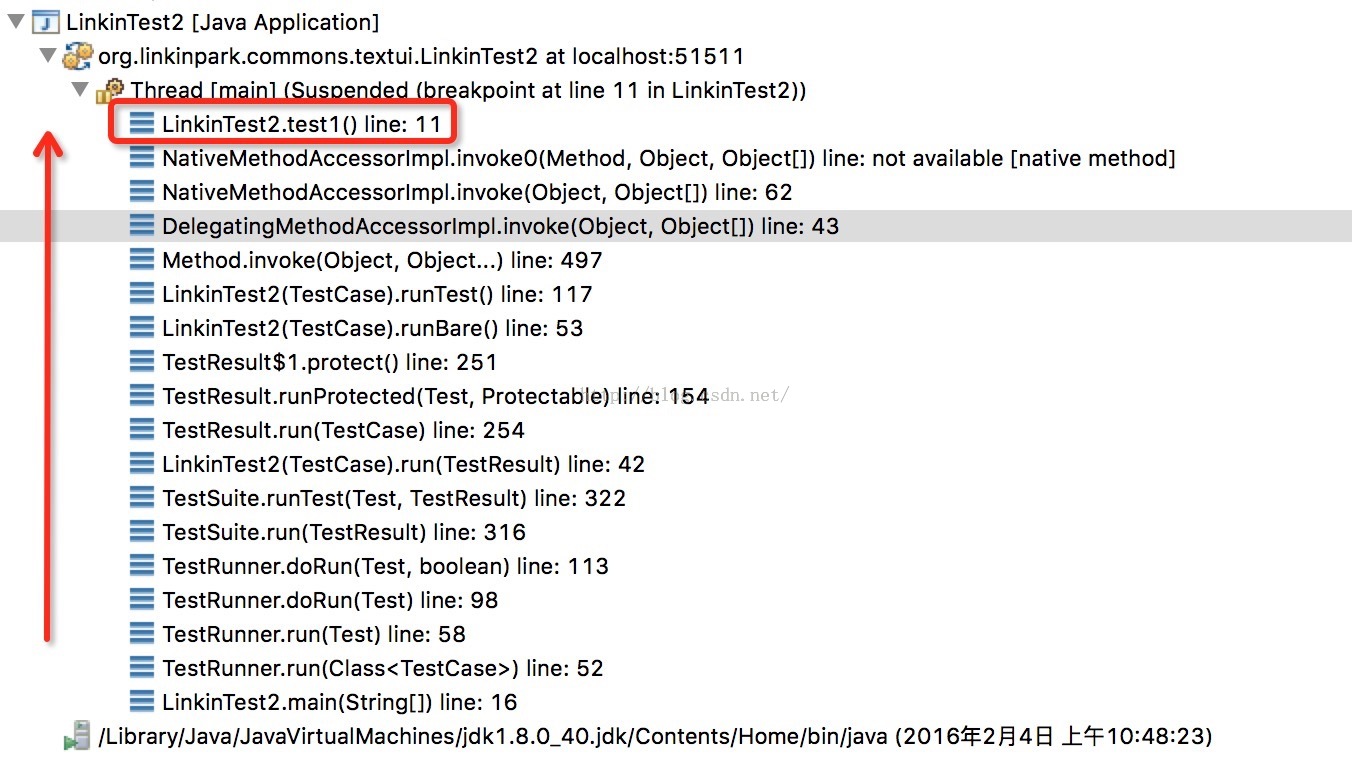
Task: Click the stack frame icon beside LinkinTest2.main
Action: (142, 703)
